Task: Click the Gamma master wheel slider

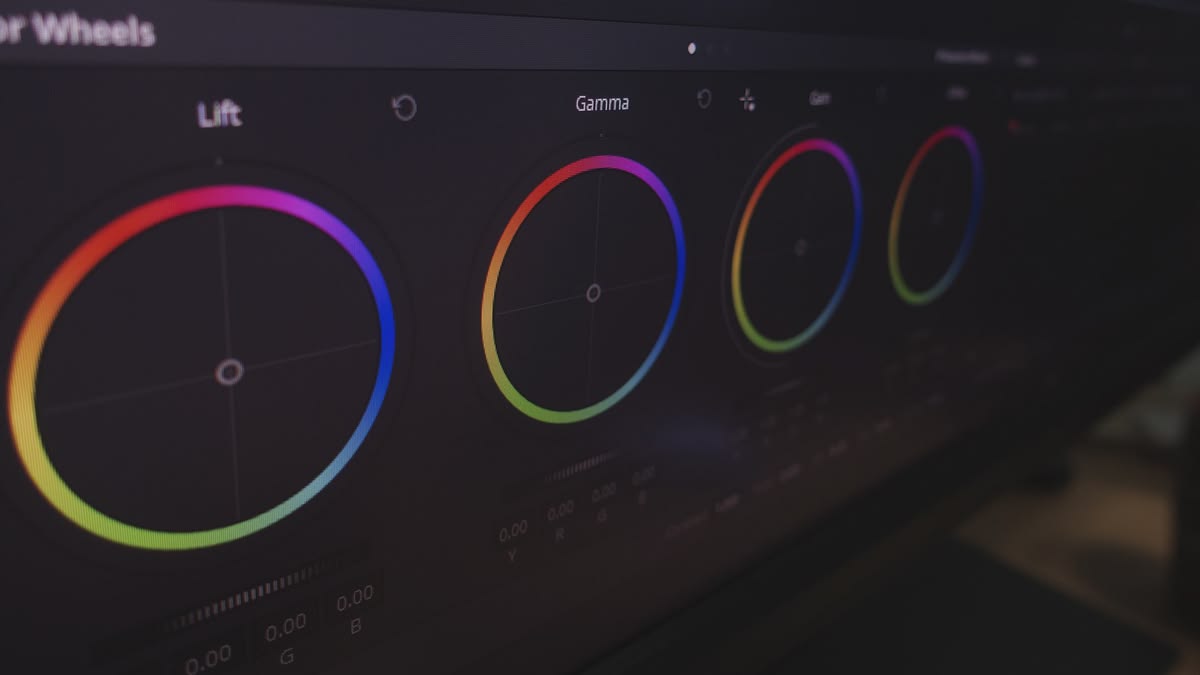Action: click(x=580, y=467)
